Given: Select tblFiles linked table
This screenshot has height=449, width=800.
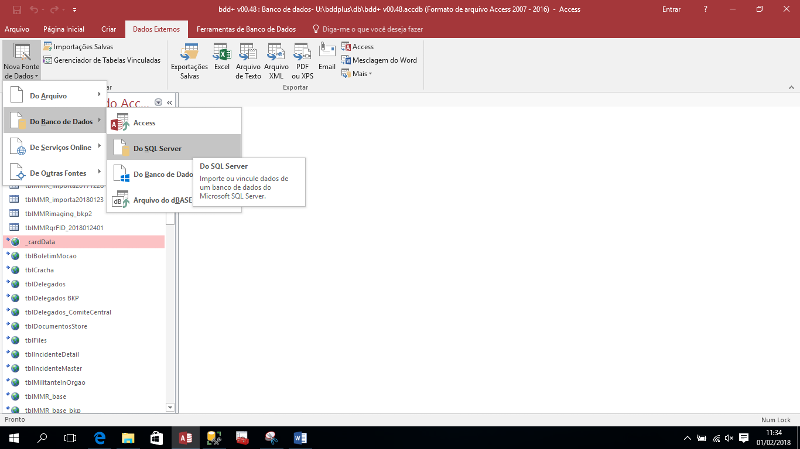Looking at the screenshot, I should pos(84,340).
